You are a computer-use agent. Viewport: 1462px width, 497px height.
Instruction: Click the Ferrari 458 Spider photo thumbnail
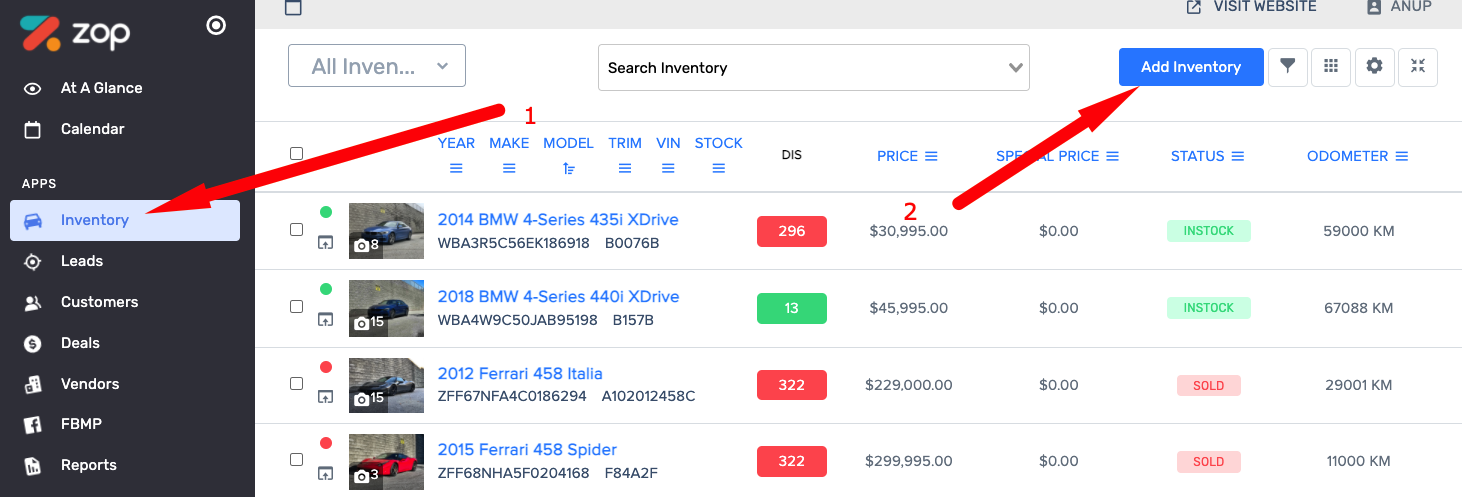(386, 462)
